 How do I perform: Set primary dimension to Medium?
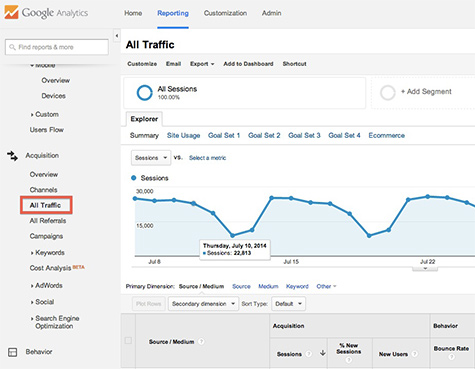click(x=268, y=286)
